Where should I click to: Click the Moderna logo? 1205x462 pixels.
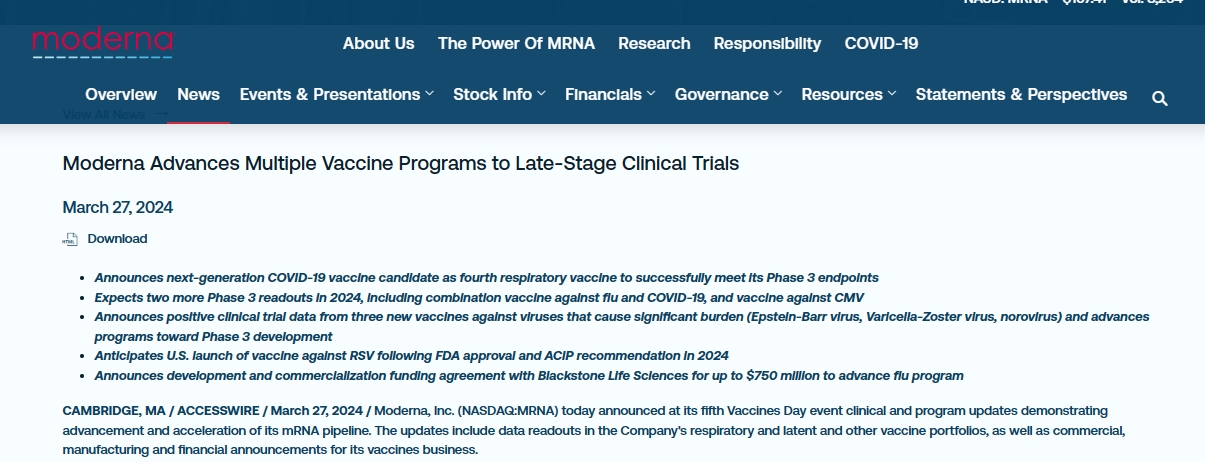[x=102, y=43]
